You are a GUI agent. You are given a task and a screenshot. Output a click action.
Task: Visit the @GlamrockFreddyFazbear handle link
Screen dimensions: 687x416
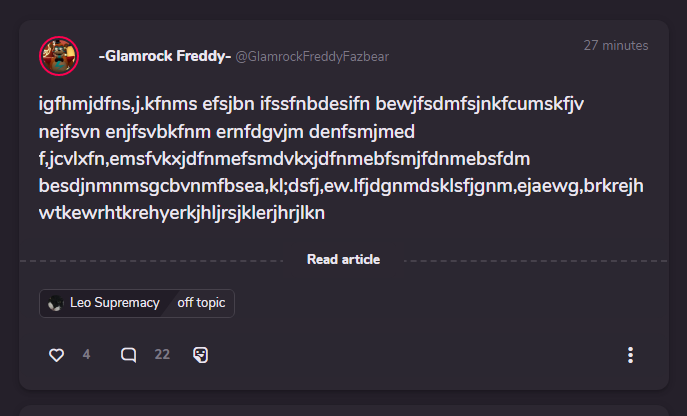312,57
